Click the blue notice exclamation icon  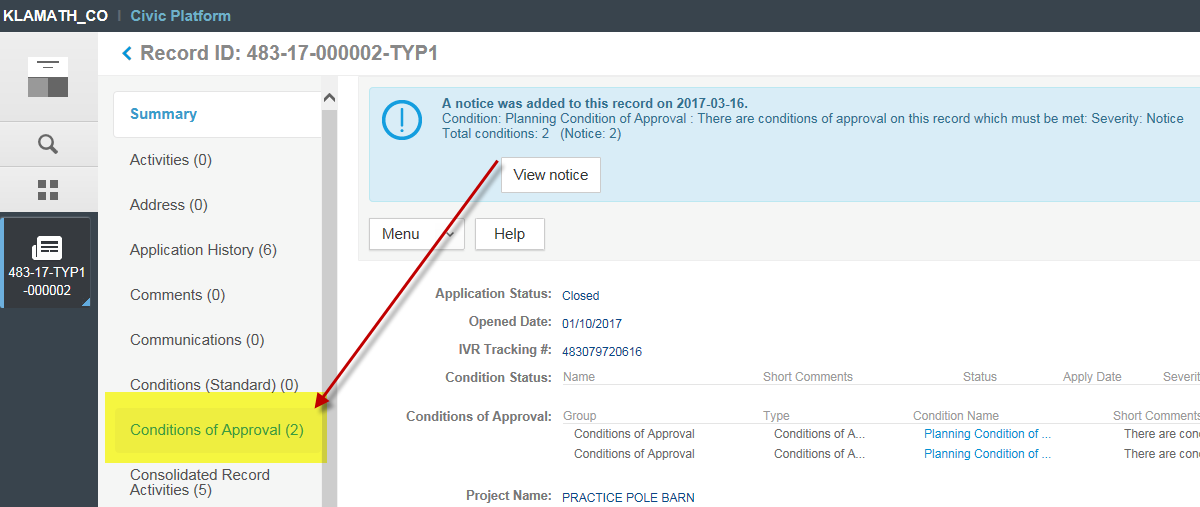(401, 119)
